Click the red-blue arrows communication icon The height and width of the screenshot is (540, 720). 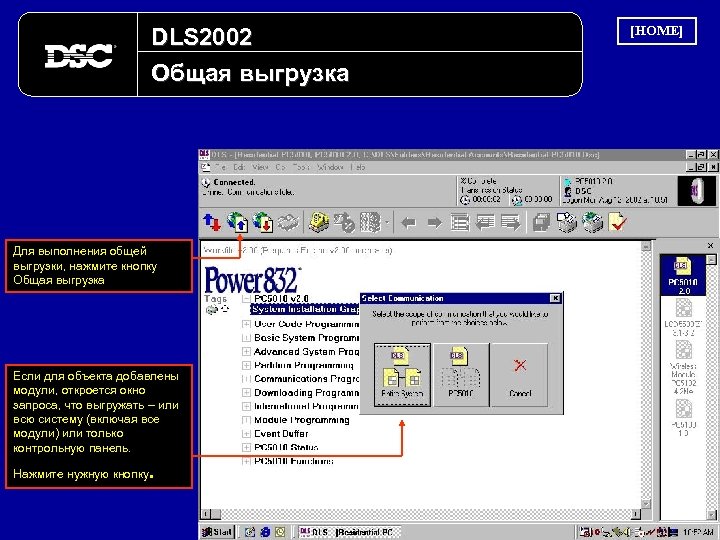212,222
